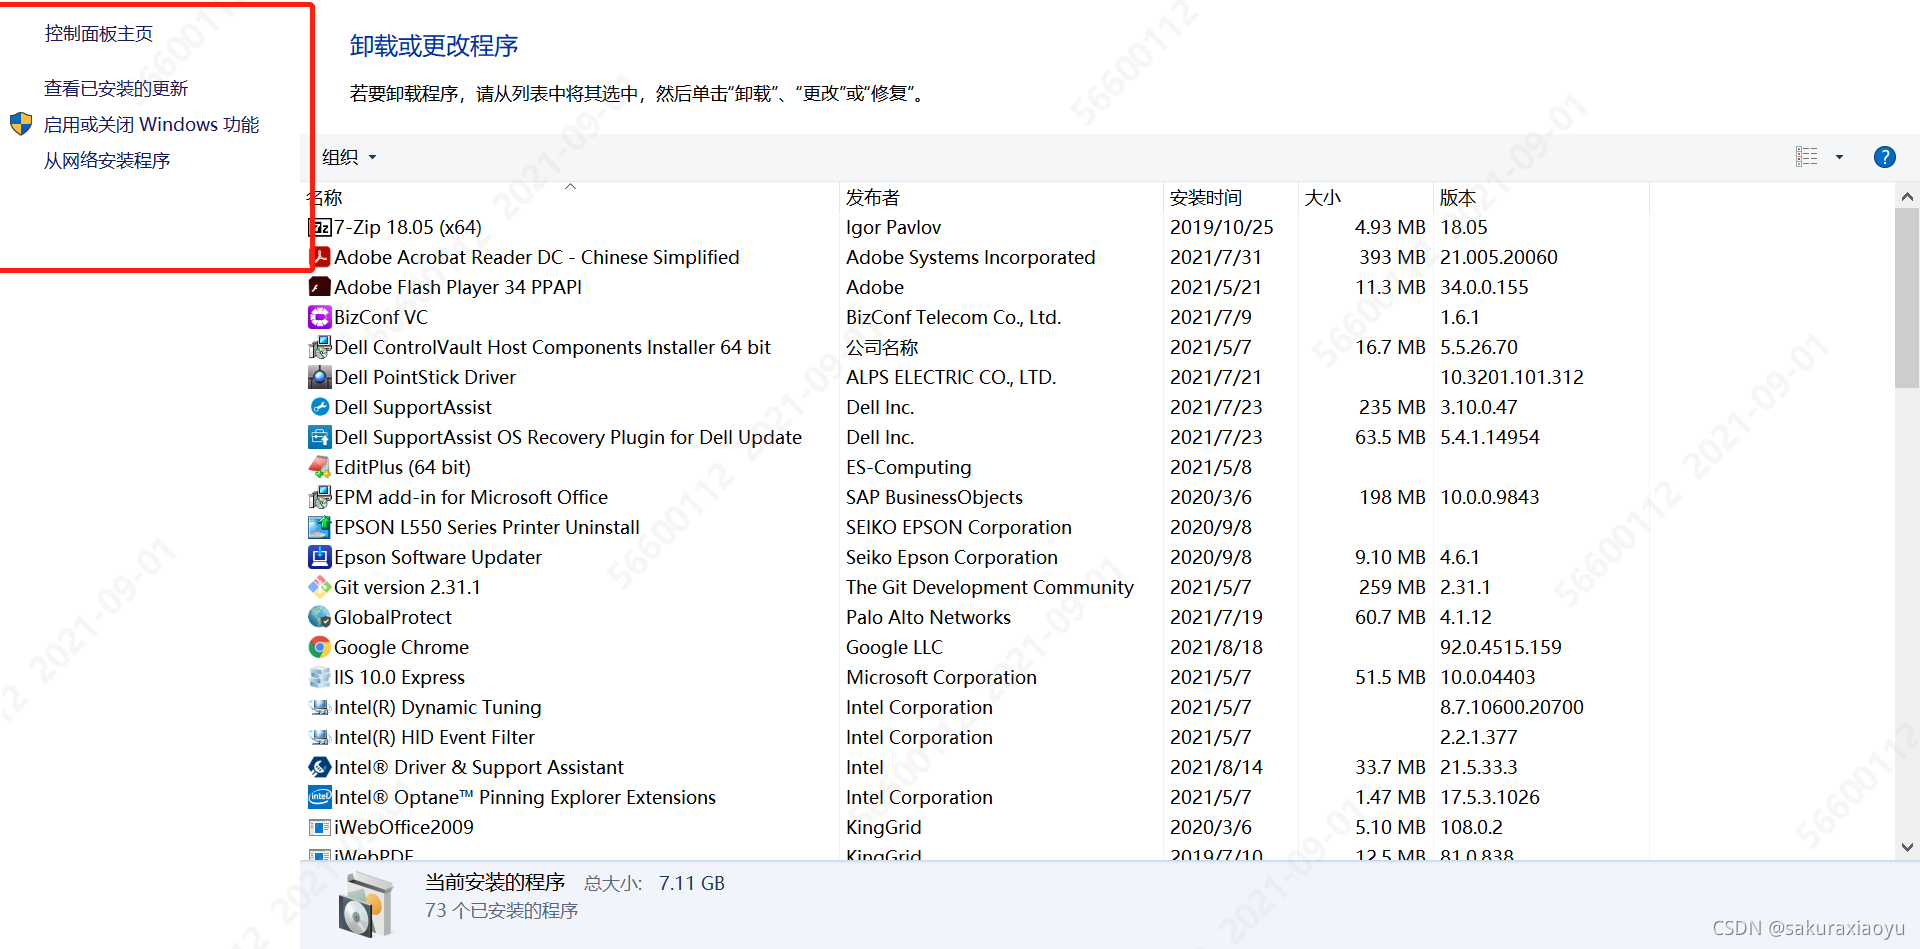Select Dell ControlVault Host Components Installer 64 bit
This screenshot has width=1920, height=949.
coord(553,348)
